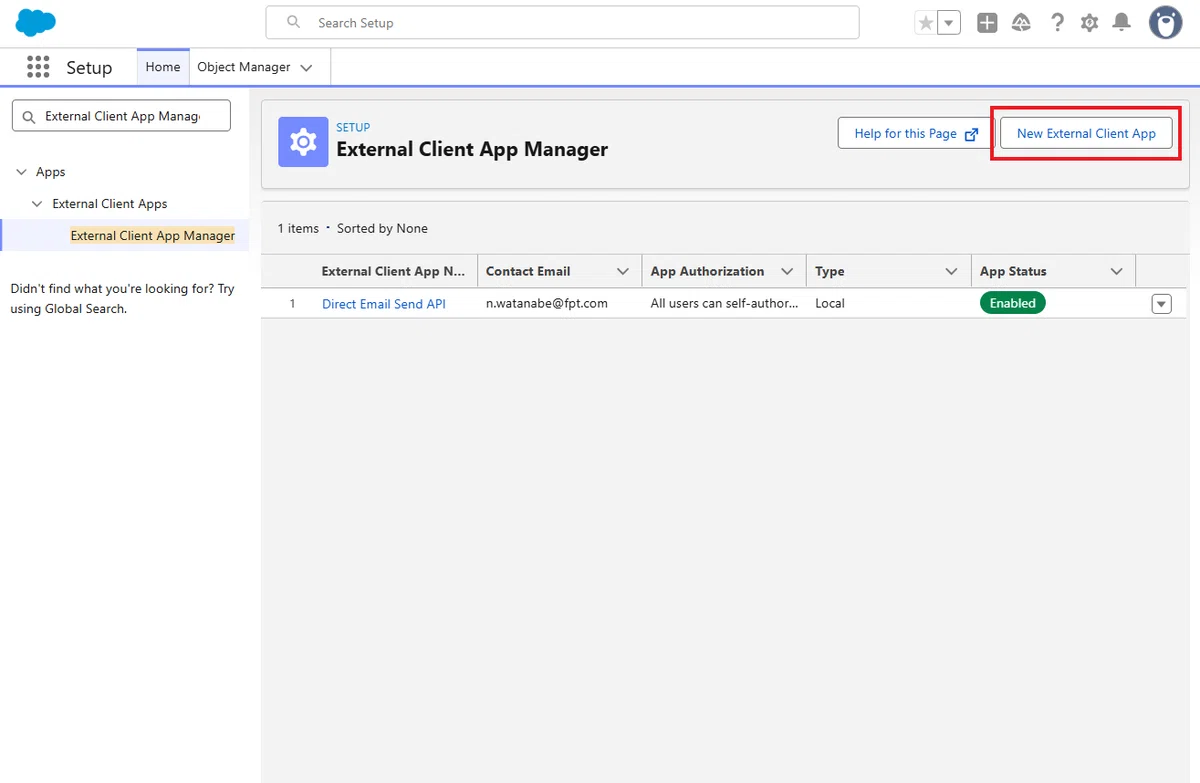Open the setup gear icon
Screen dimensions: 1200x783
pyautogui.click(x=1089, y=23)
